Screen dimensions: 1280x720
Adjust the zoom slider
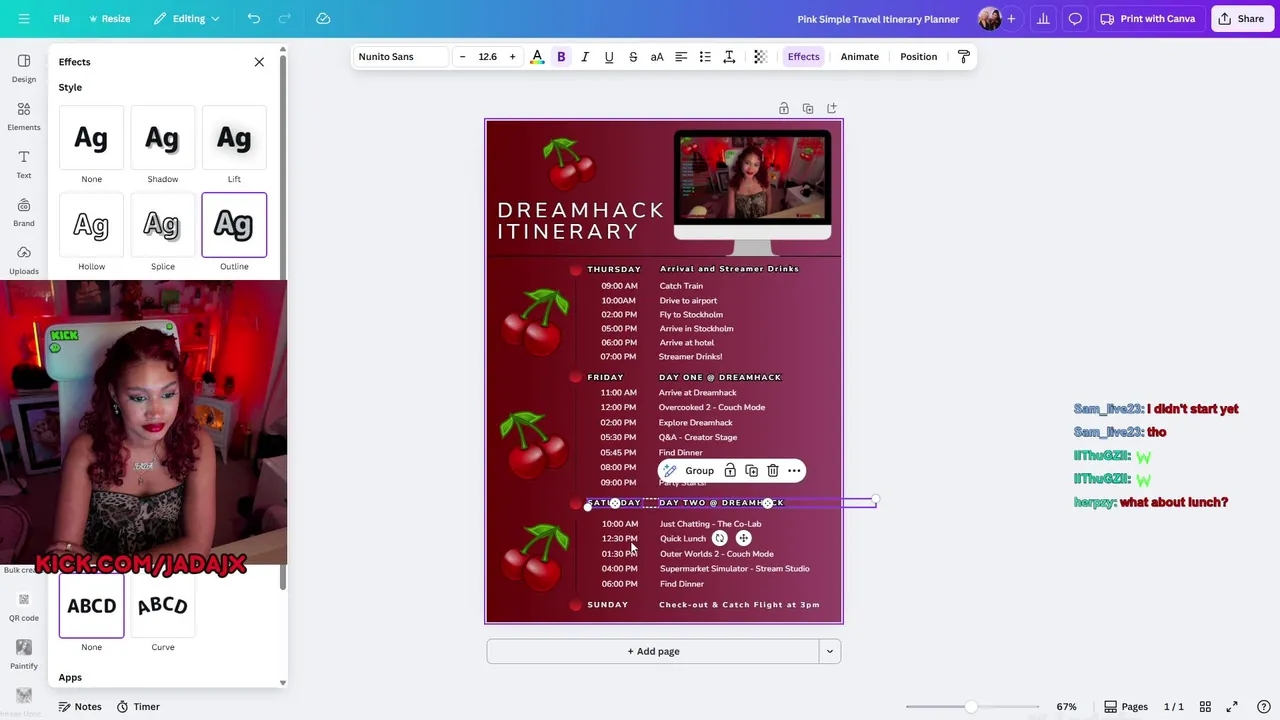click(971, 707)
